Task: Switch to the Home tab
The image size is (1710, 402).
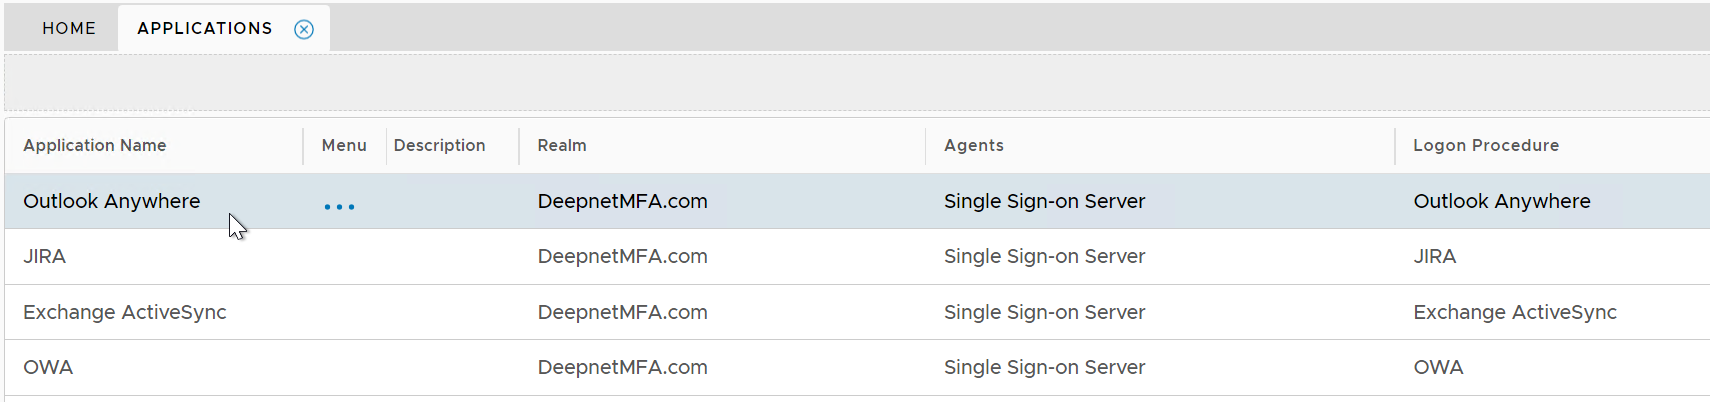Action: pyautogui.click(x=69, y=28)
